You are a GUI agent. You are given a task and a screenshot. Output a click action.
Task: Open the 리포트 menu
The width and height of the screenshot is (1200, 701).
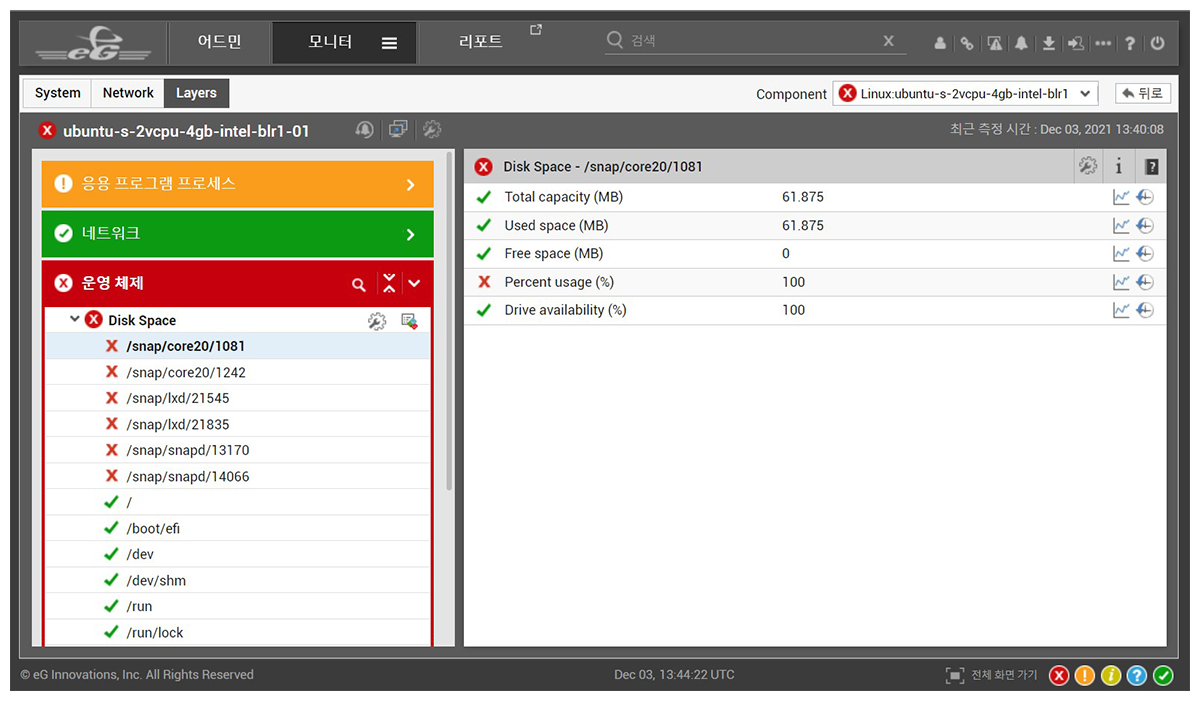point(480,43)
